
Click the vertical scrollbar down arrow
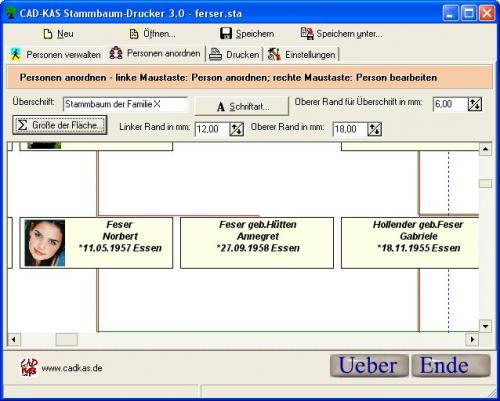click(485, 326)
